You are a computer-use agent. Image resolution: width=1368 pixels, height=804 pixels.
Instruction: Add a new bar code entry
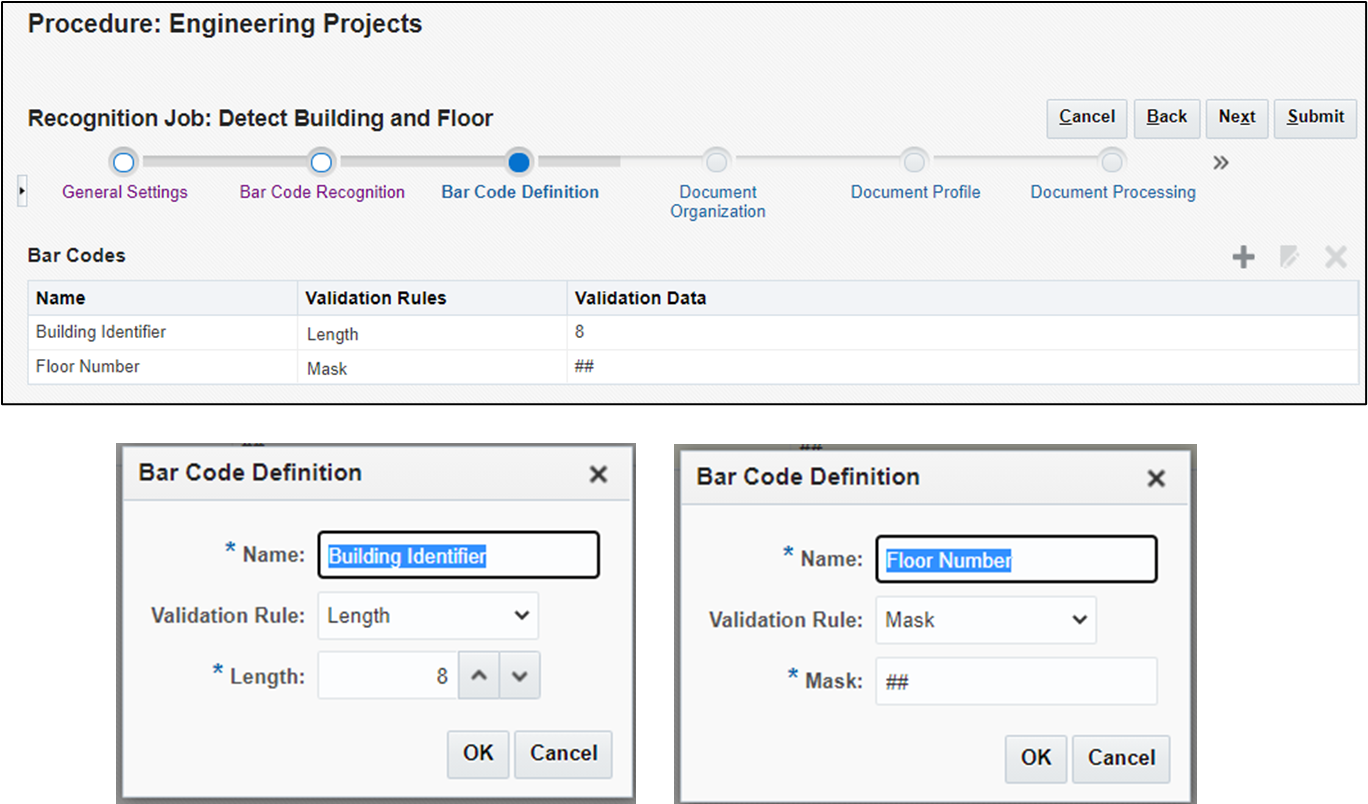point(1243,256)
